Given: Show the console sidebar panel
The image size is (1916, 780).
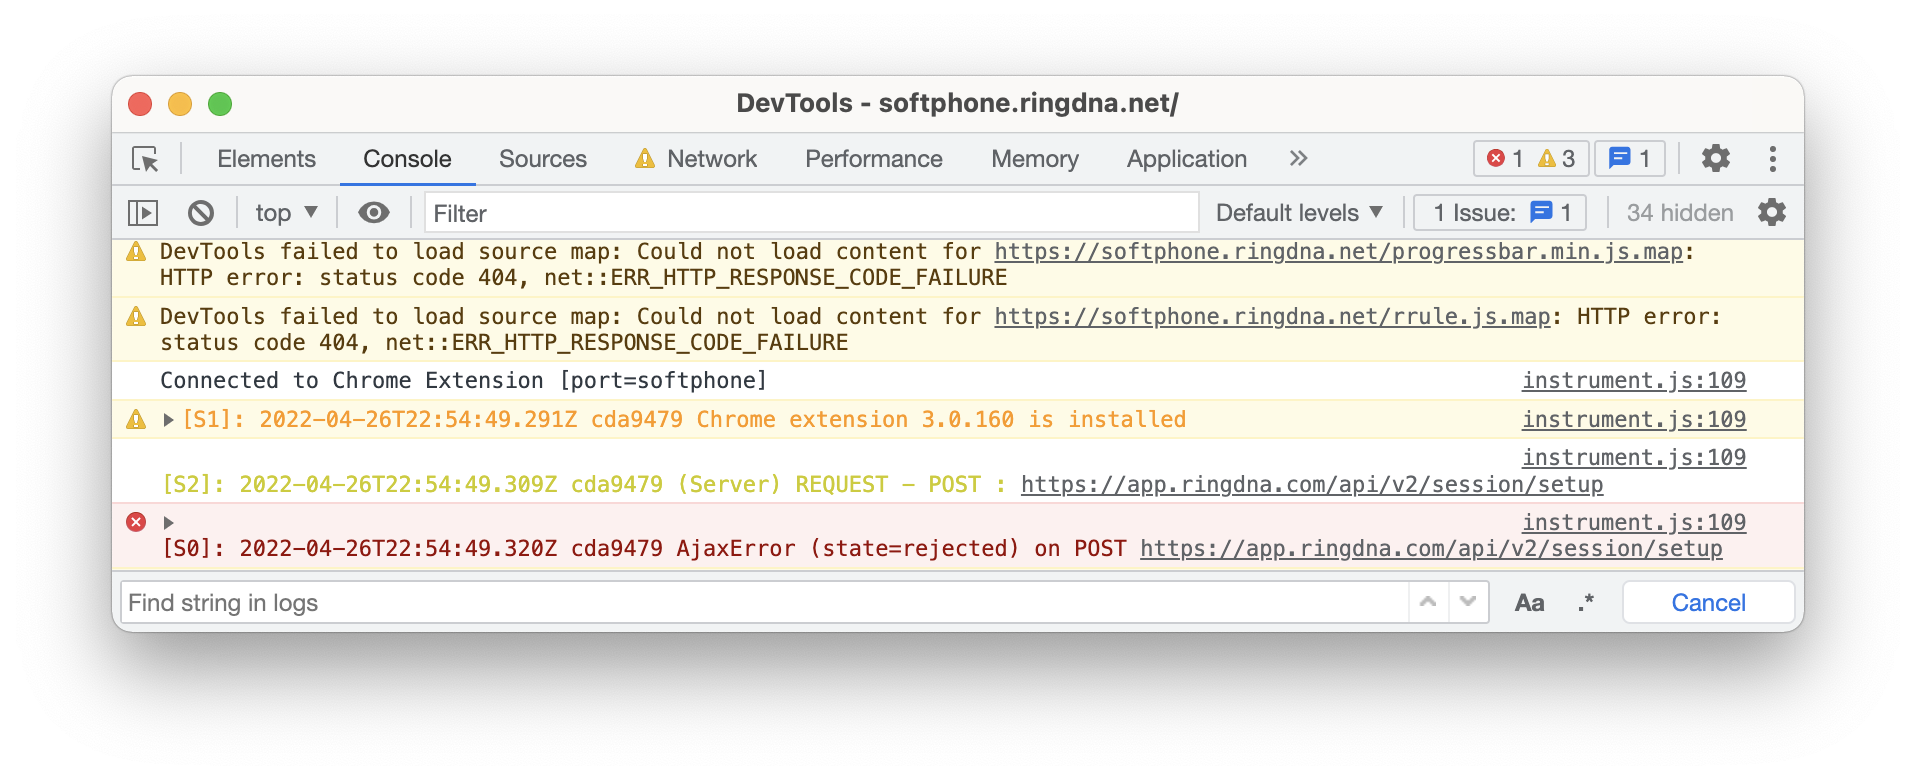Looking at the screenshot, I should (x=143, y=213).
